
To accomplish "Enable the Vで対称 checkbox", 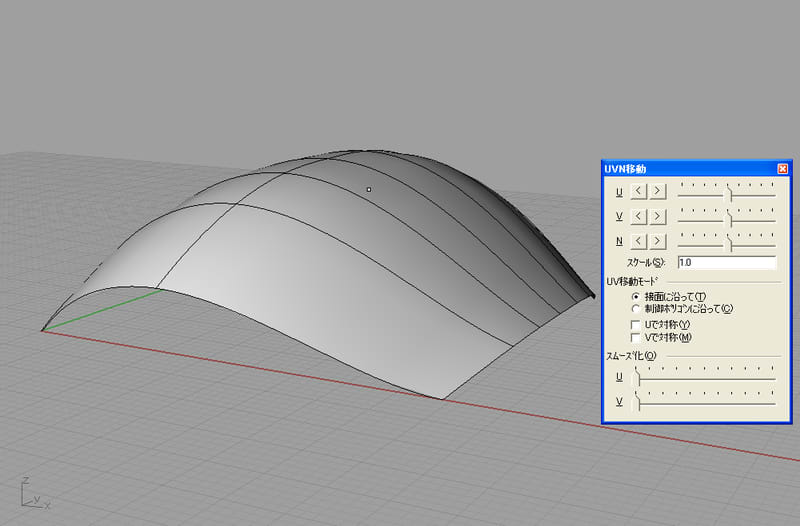I will [636, 338].
